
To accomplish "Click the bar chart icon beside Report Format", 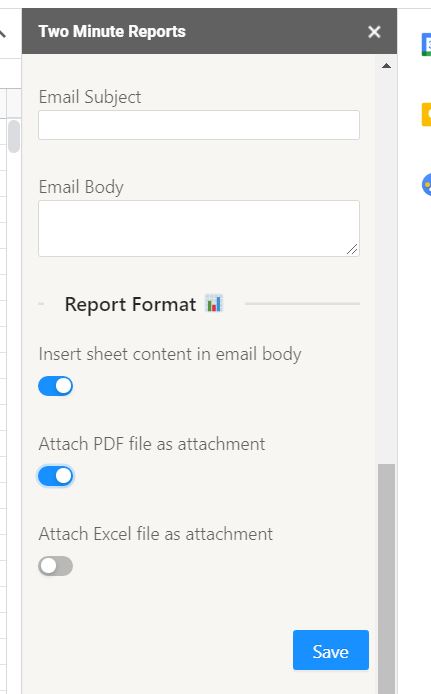I will 214,304.
